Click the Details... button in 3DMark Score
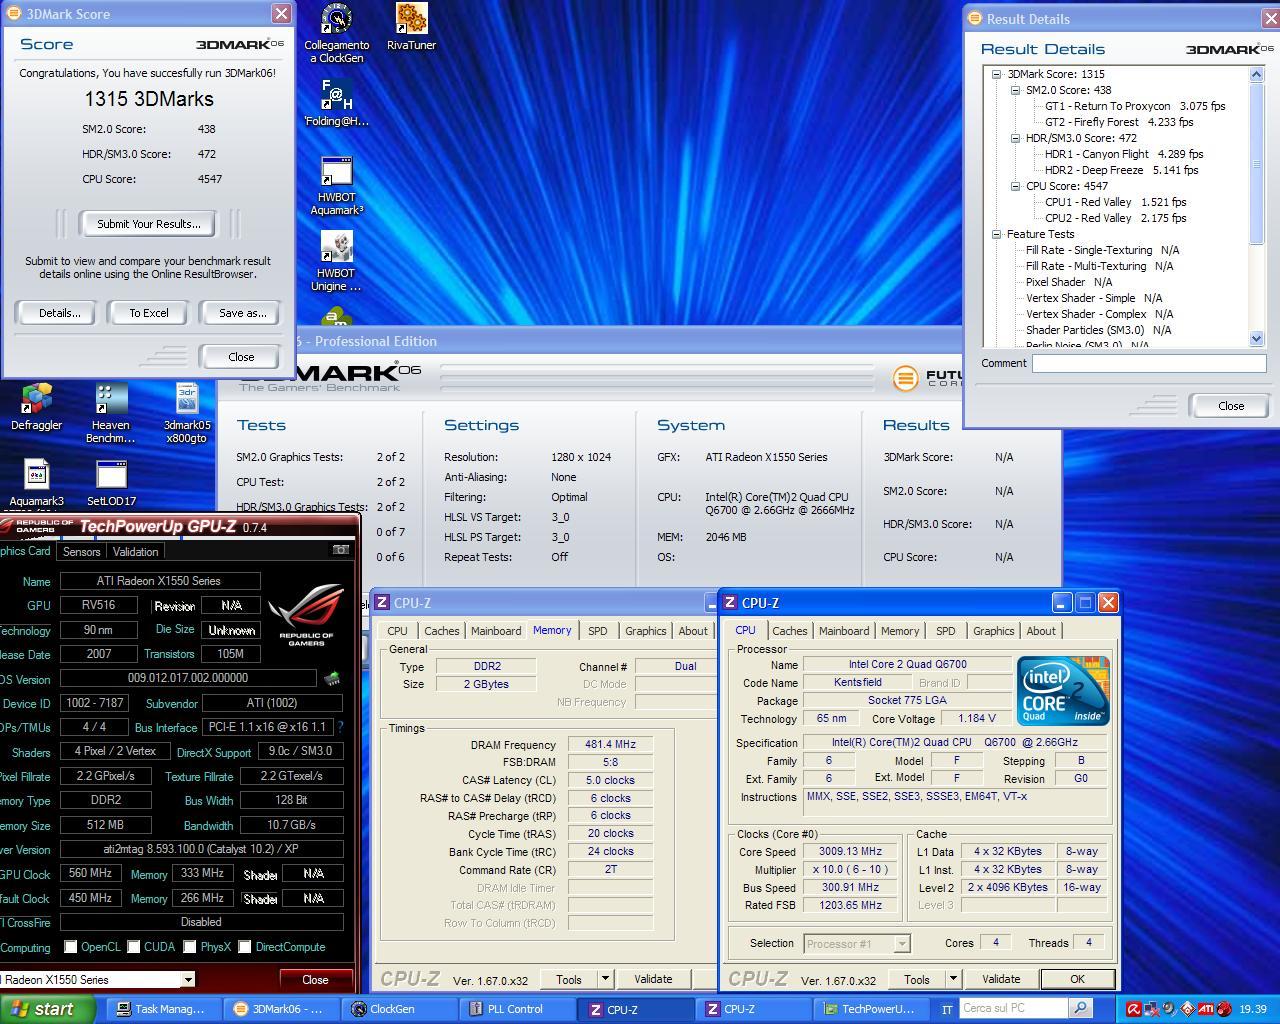Viewport: 1280px width, 1024px height. pyautogui.click(x=59, y=313)
